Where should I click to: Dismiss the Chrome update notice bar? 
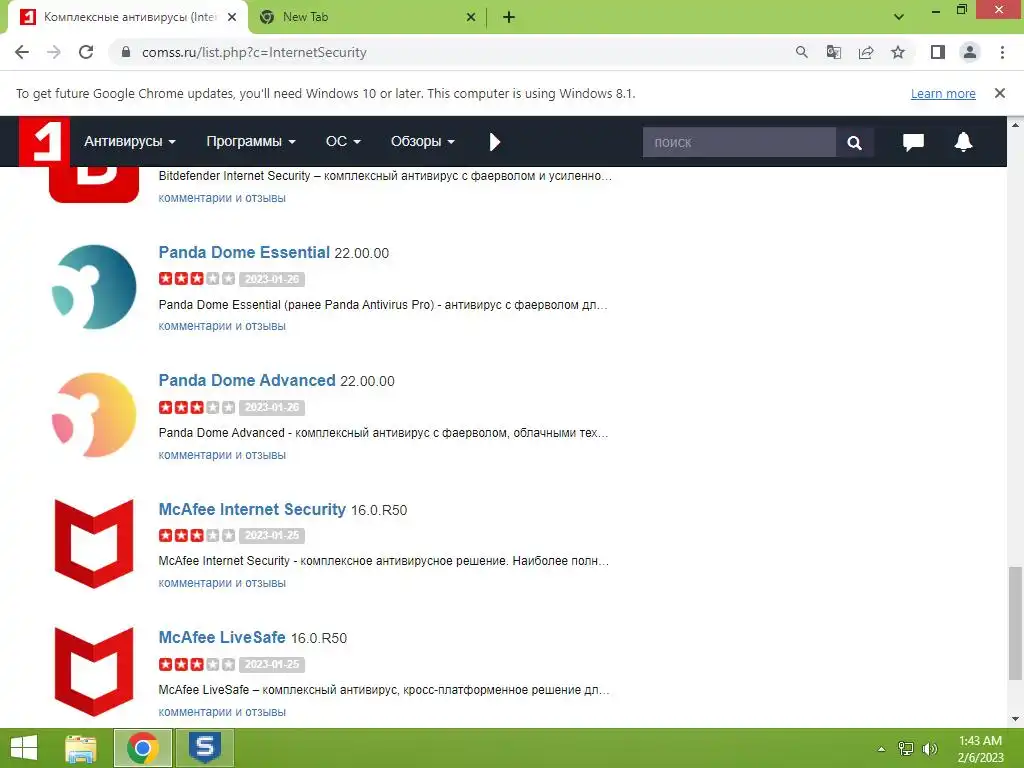coord(999,93)
